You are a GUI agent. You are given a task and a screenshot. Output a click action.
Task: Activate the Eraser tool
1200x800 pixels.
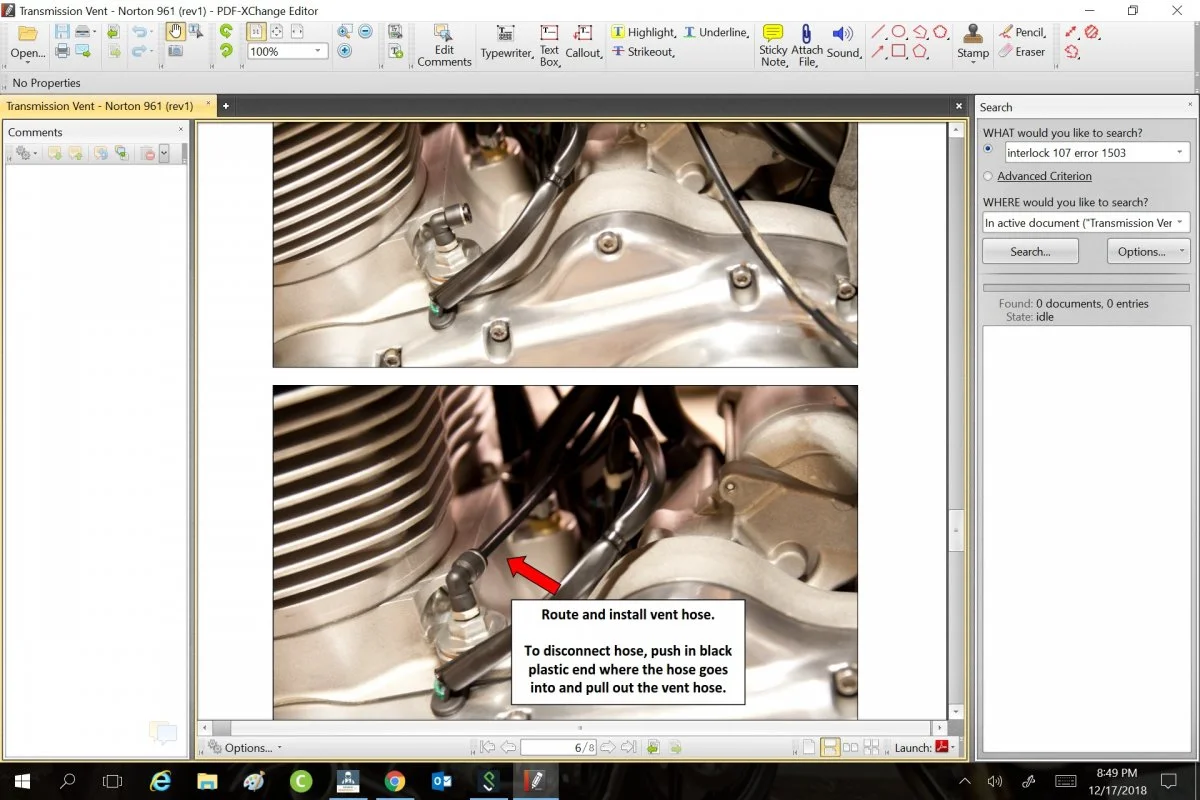pos(1022,52)
